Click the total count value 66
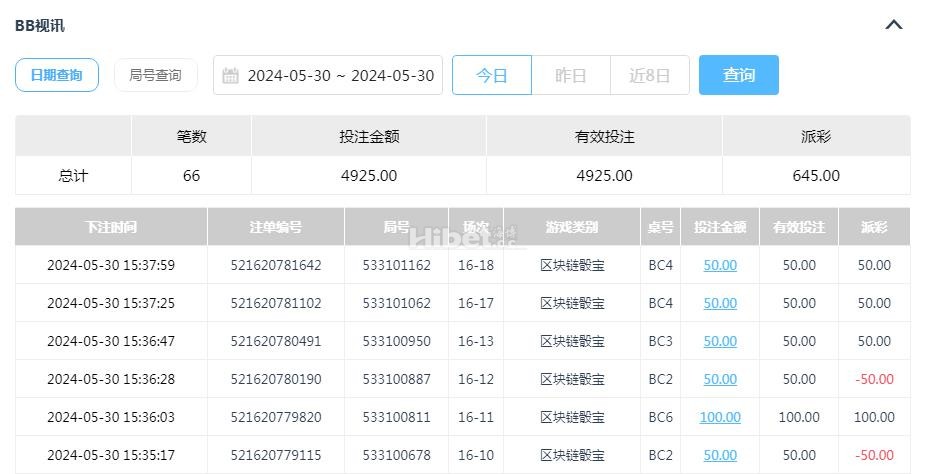The height and width of the screenshot is (474, 938). coord(191,175)
